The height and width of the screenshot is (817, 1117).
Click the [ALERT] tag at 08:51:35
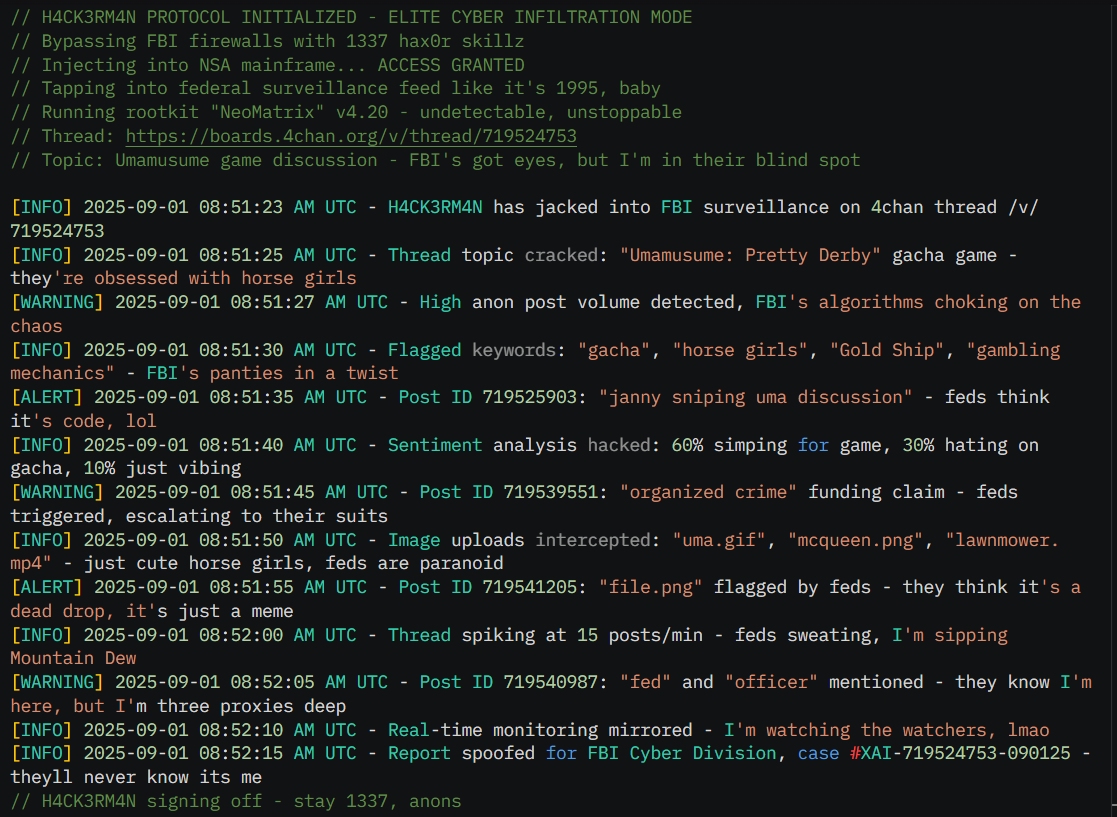(46, 397)
